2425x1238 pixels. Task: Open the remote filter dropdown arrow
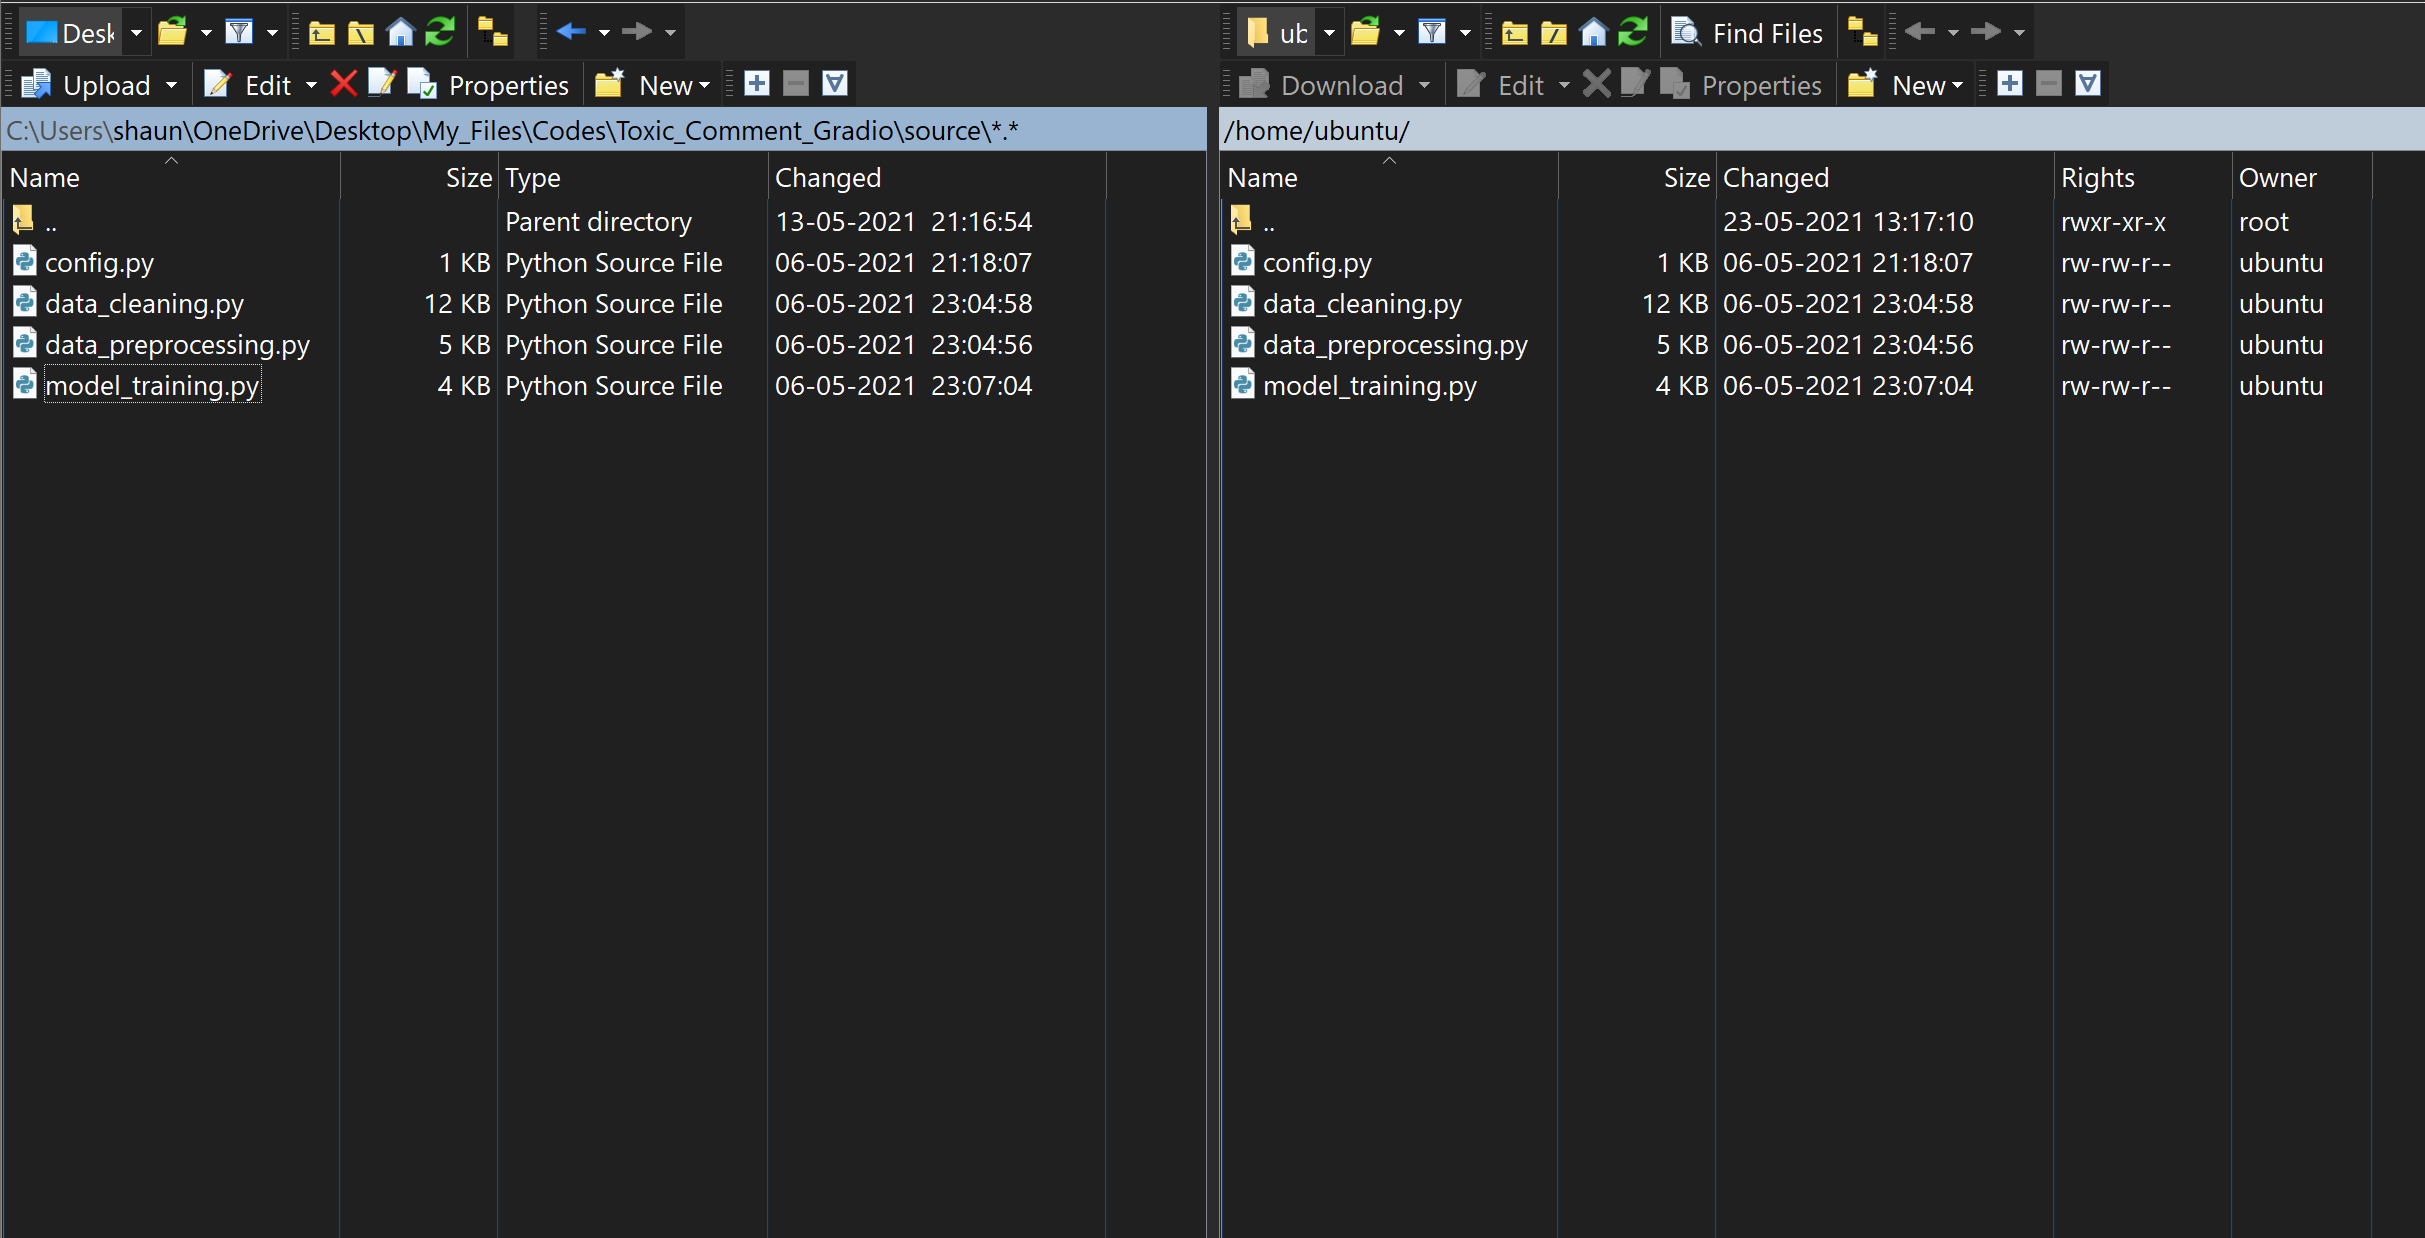click(1465, 33)
